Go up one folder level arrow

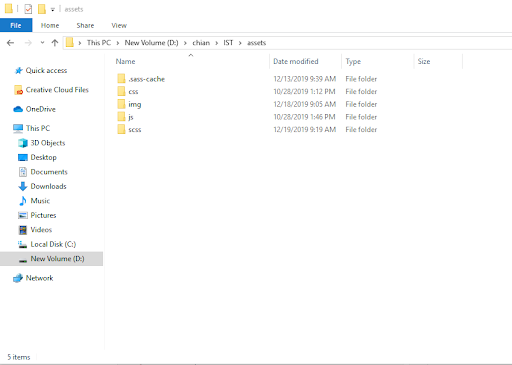(x=55, y=43)
